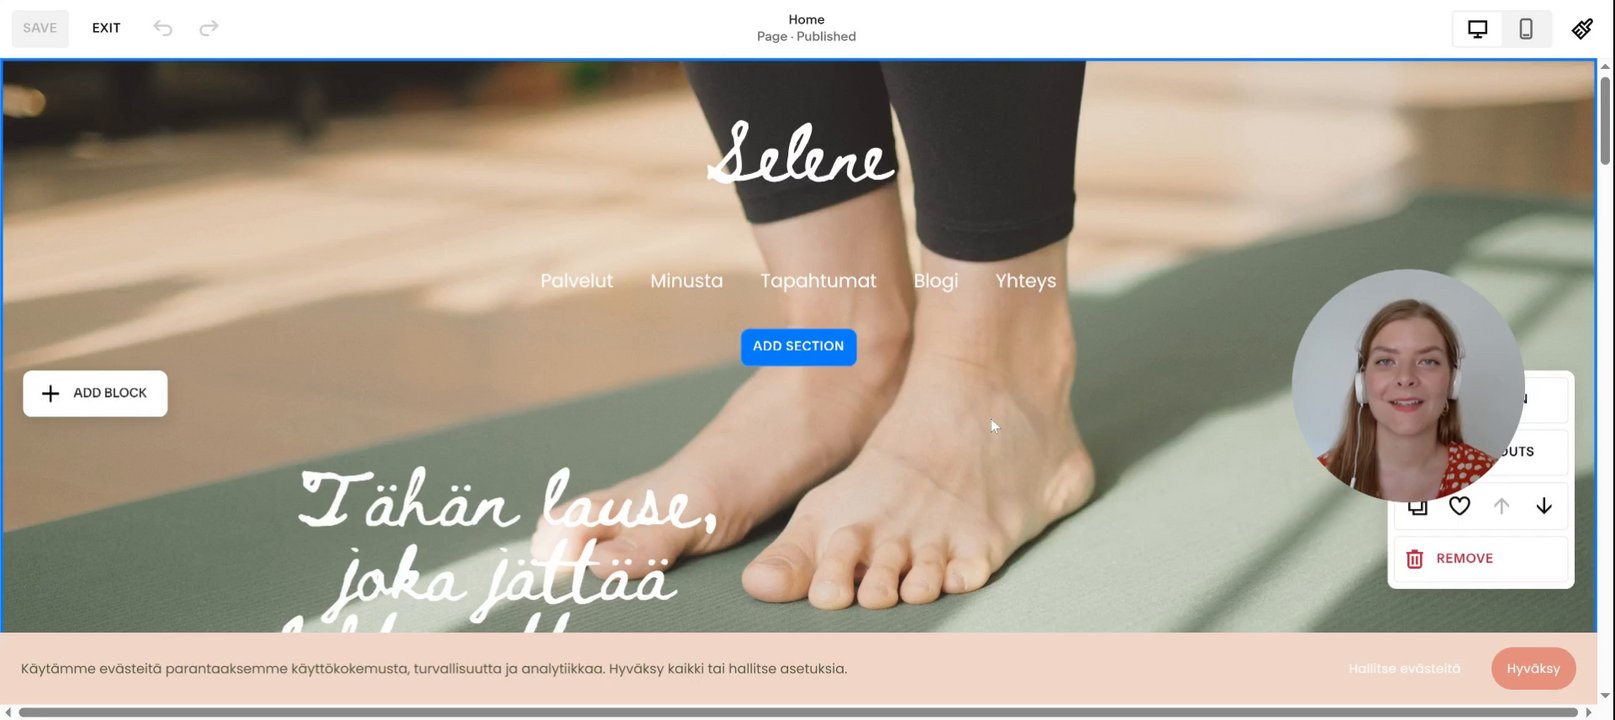
Task: Click the scrollbar up arrow
Action: click(1605, 67)
